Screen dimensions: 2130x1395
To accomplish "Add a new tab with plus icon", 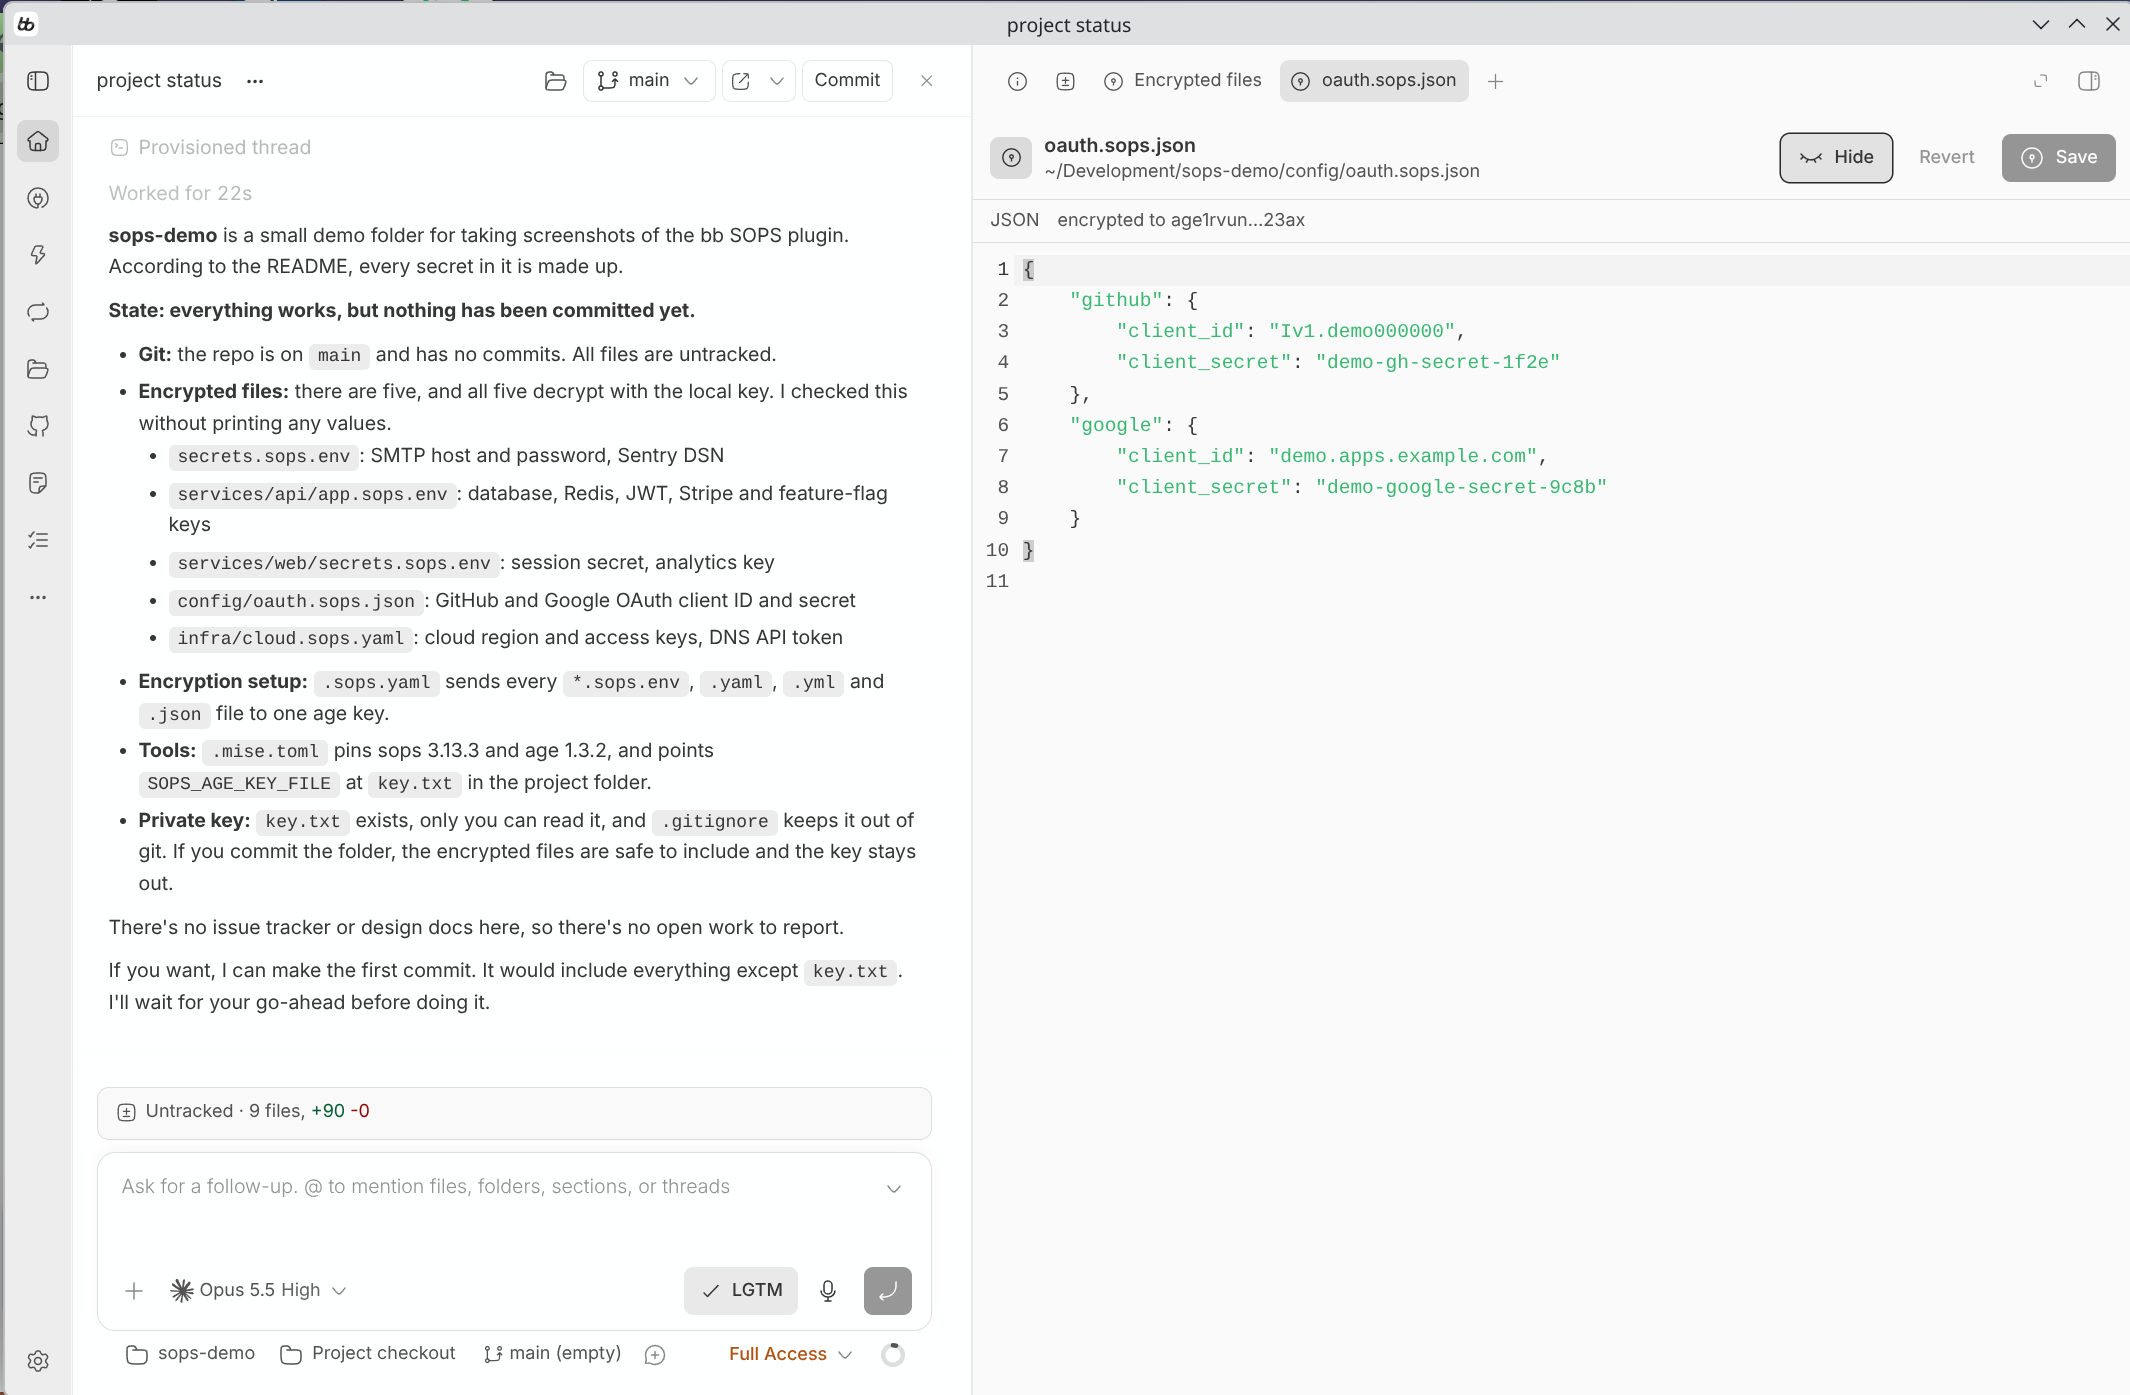I will tap(1496, 81).
